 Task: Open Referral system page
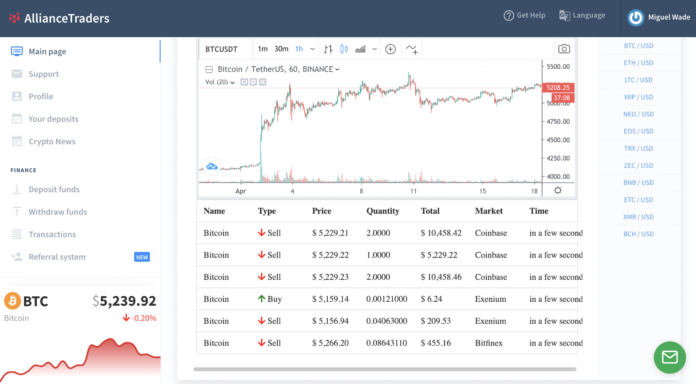[57, 257]
